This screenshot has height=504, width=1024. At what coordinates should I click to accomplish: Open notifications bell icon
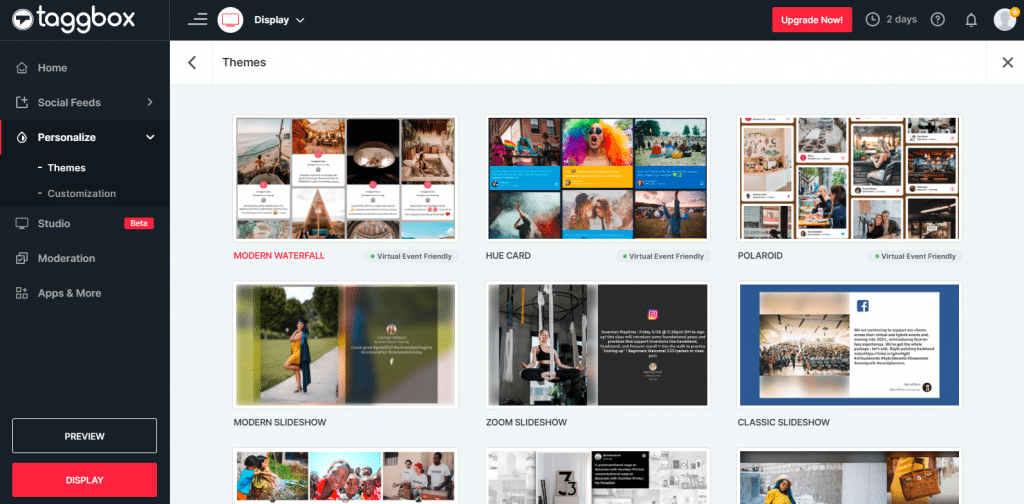[970, 19]
